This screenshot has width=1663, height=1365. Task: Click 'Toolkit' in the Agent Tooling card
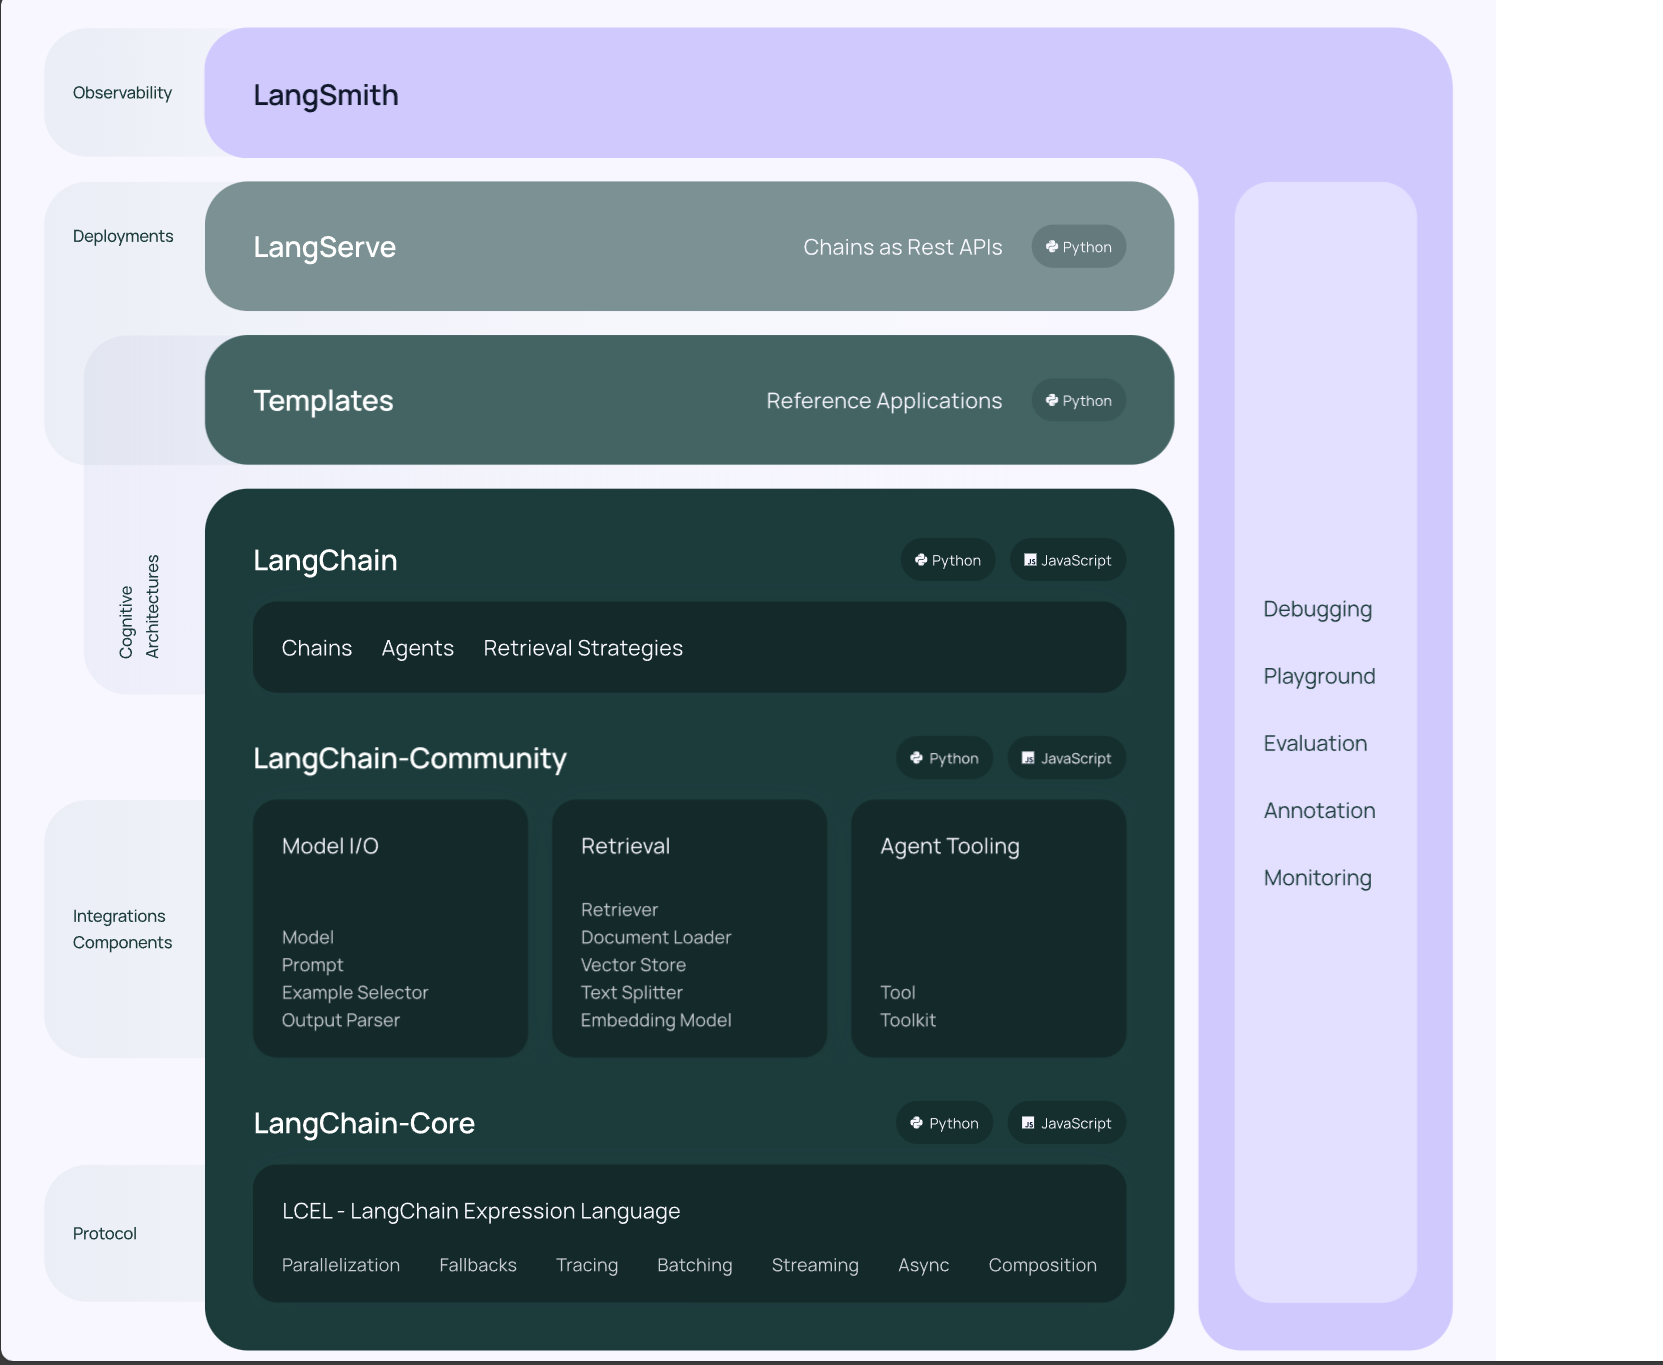(908, 1020)
